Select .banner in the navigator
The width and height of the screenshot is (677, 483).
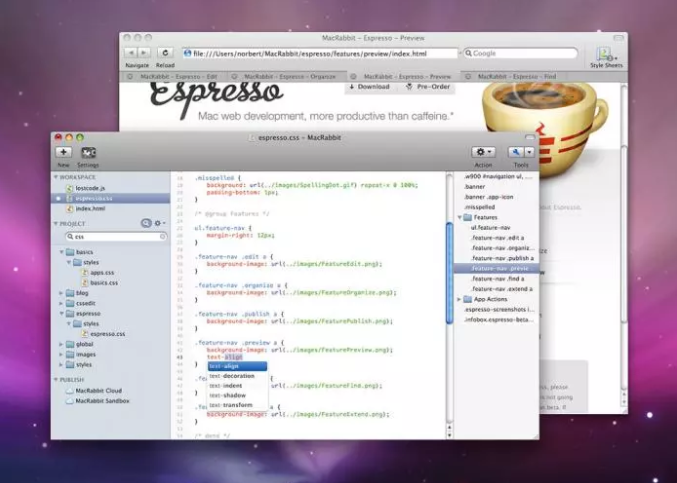click(x=475, y=186)
